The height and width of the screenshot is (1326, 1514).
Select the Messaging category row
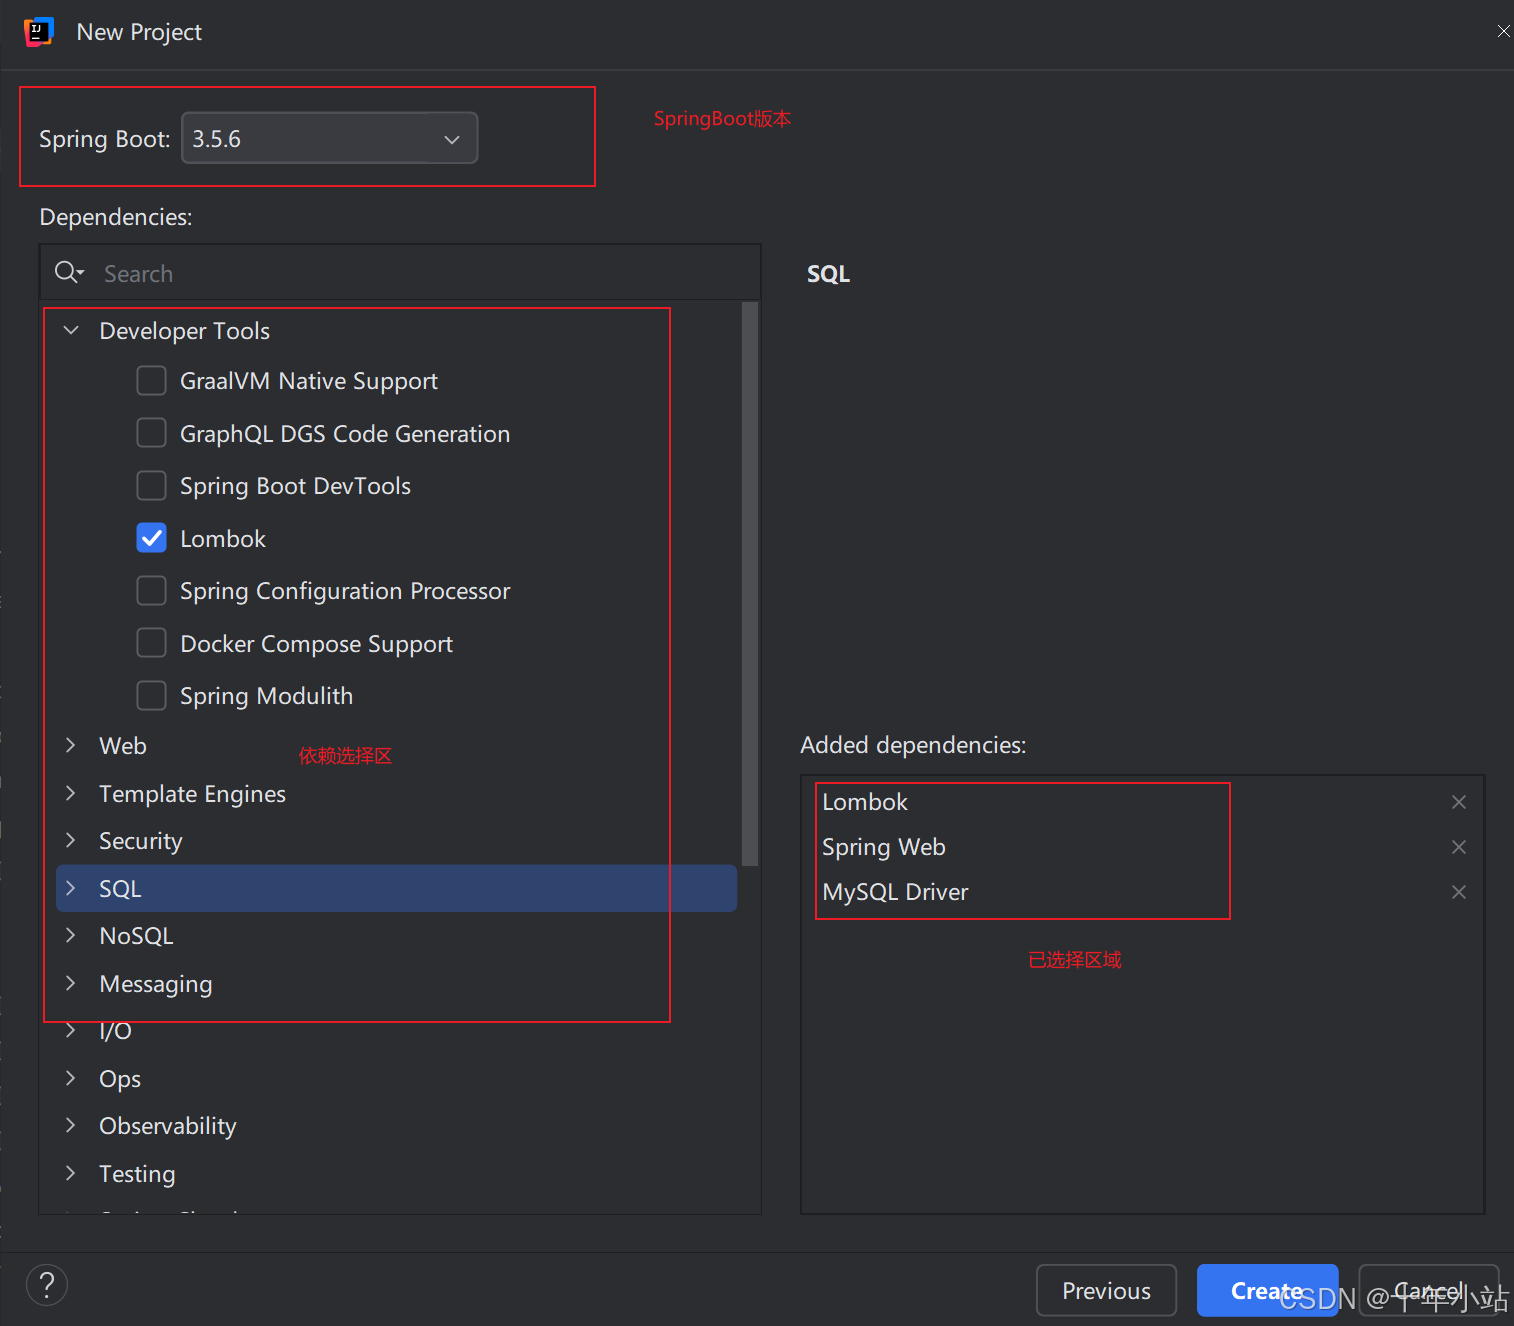pyautogui.click(x=397, y=984)
